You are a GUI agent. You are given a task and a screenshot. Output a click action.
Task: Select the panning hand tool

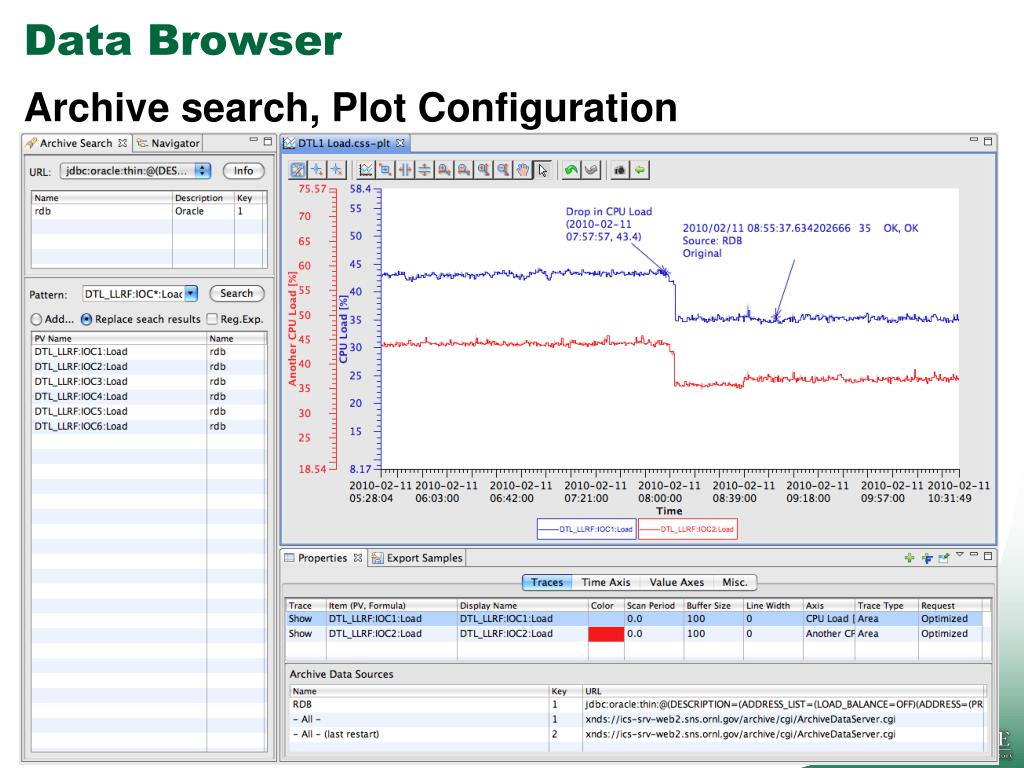[522, 170]
